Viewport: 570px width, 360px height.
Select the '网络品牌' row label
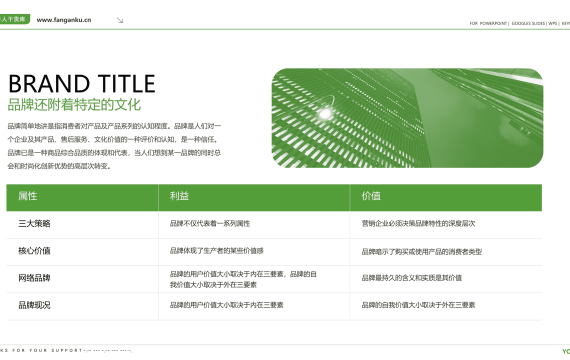(x=34, y=278)
